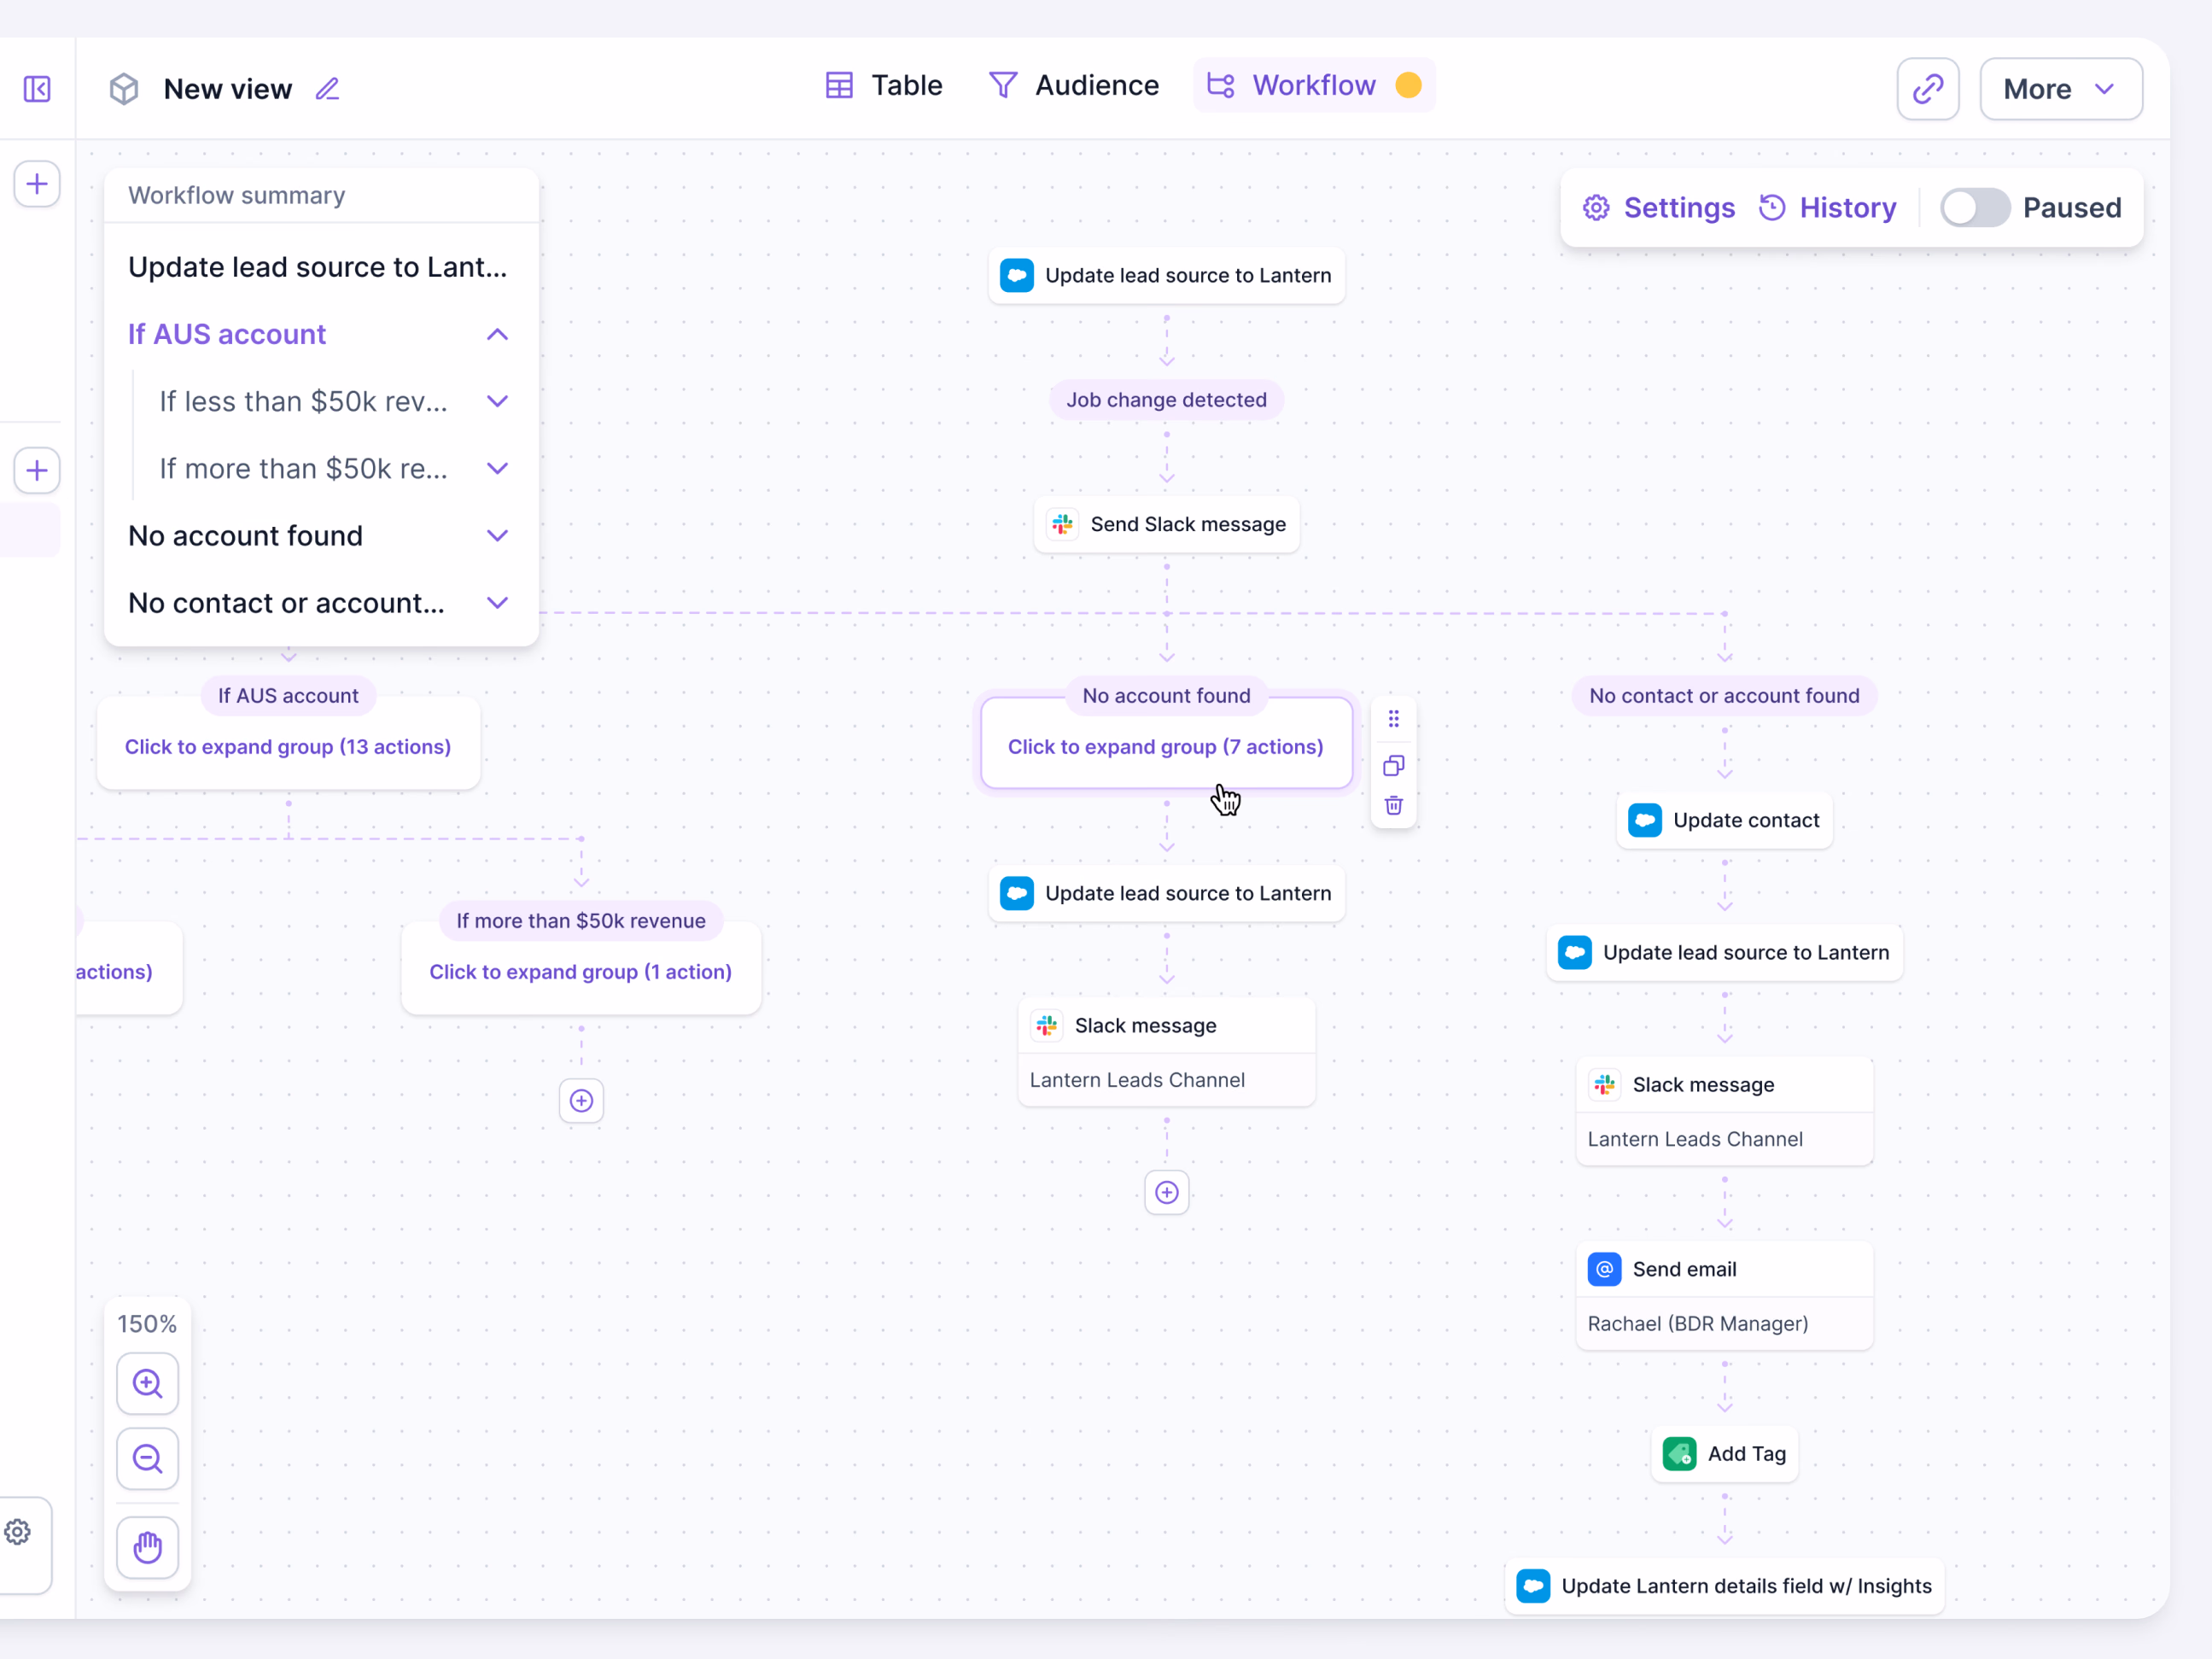Click the 150% zoom level text
Viewport: 2212px width, 1659px height.
point(147,1324)
